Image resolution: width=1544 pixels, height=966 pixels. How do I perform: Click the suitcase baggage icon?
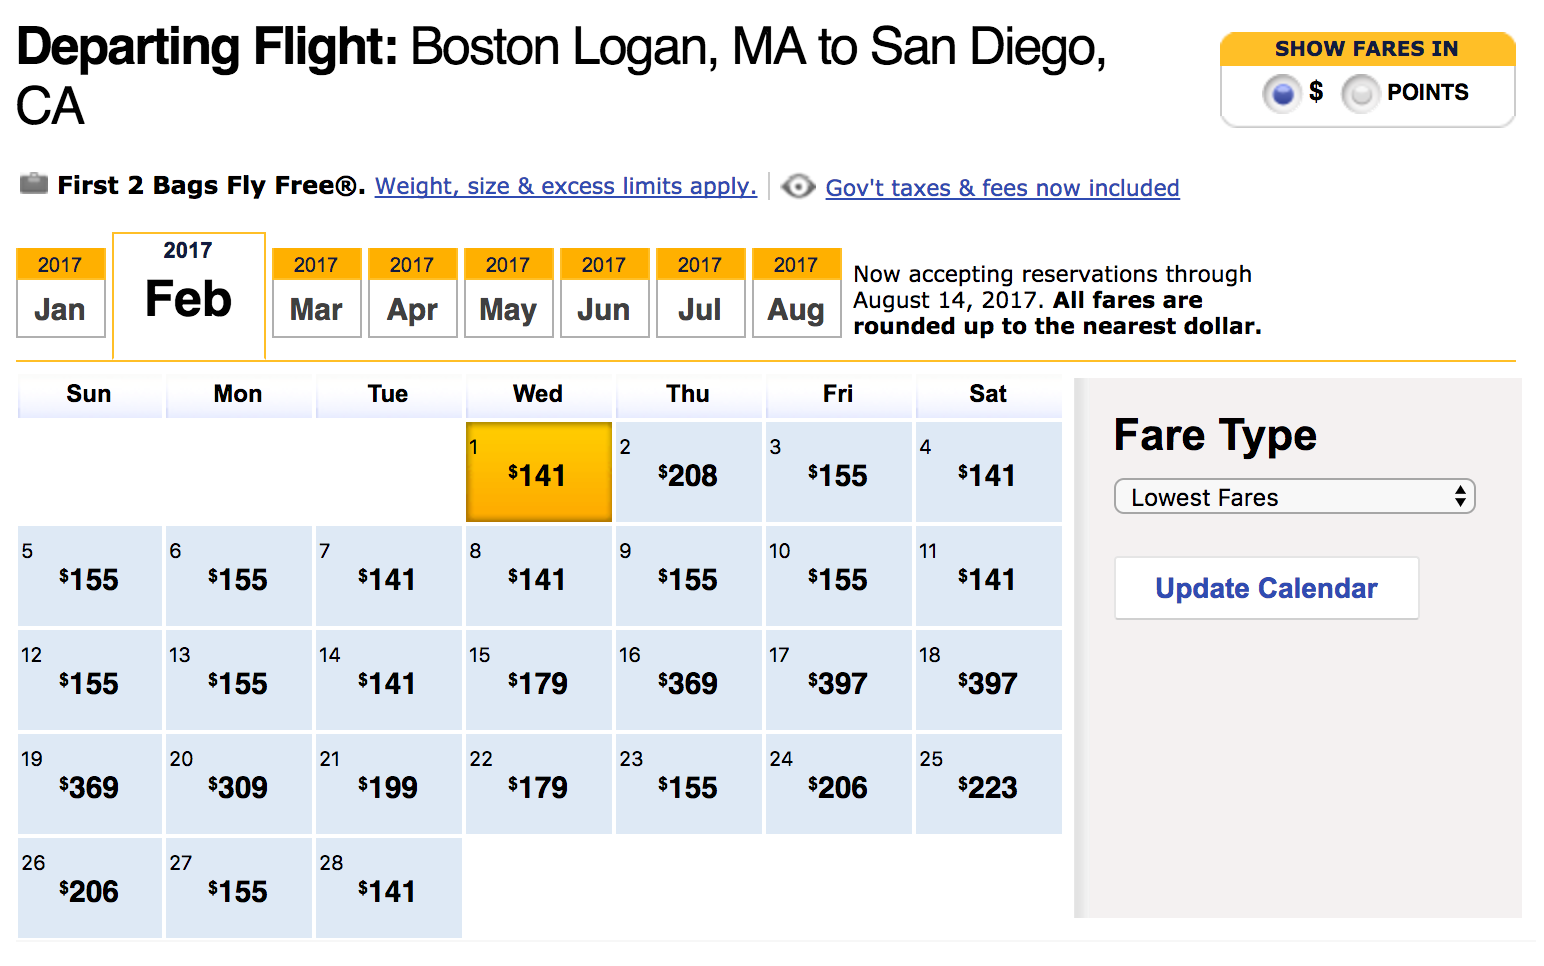pos(34,184)
